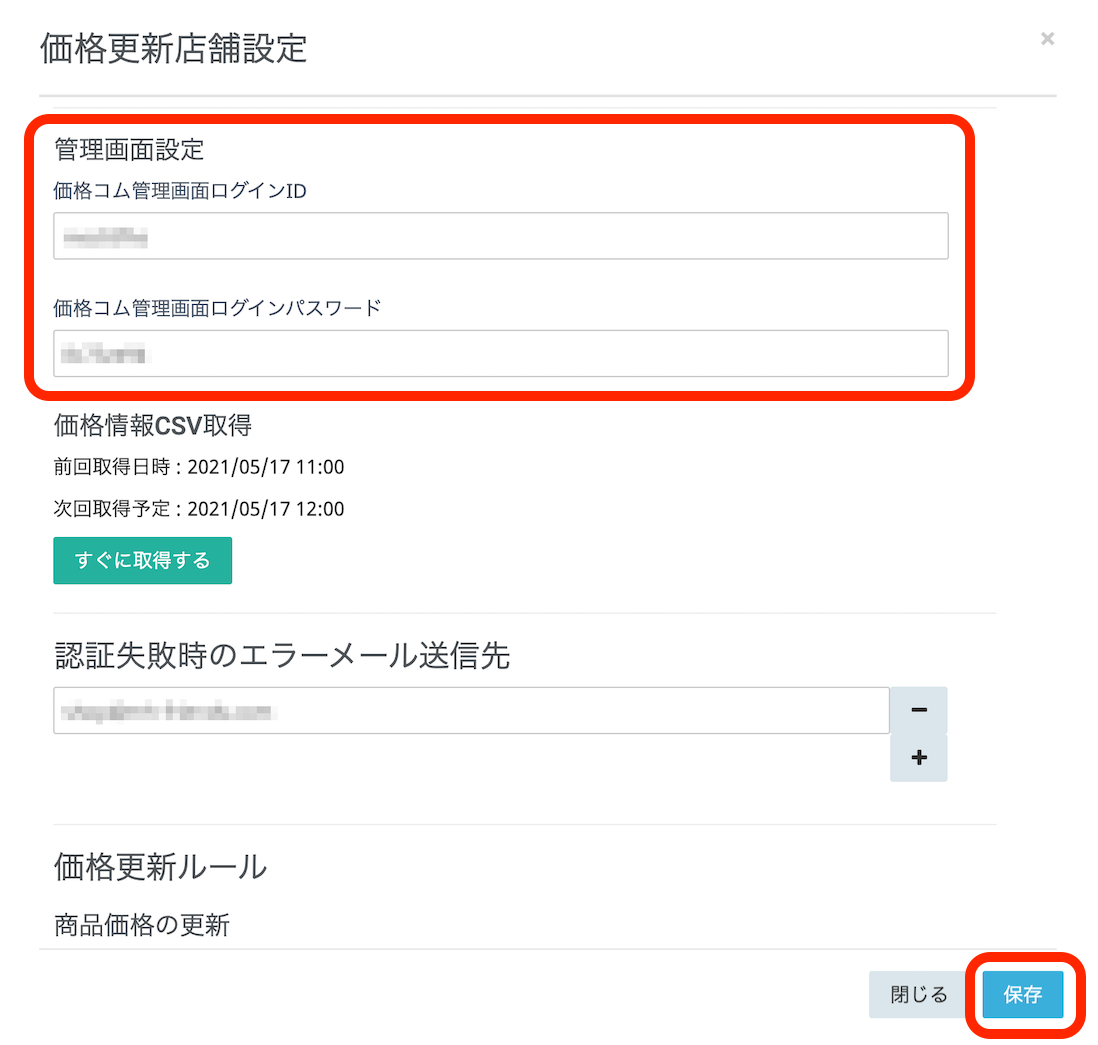This screenshot has width=1098, height=1045.
Task: Click the 管理画面設定 section heading
Action: [x=129, y=150]
